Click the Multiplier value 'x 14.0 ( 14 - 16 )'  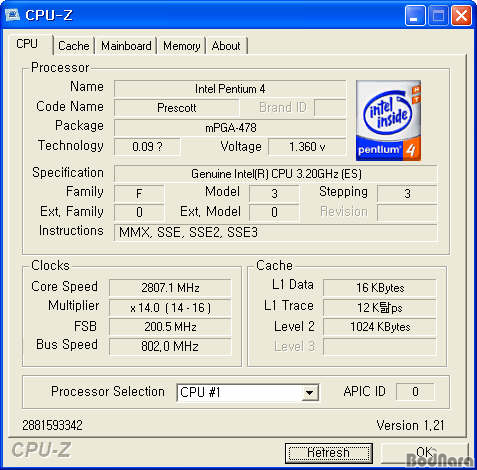(x=170, y=308)
